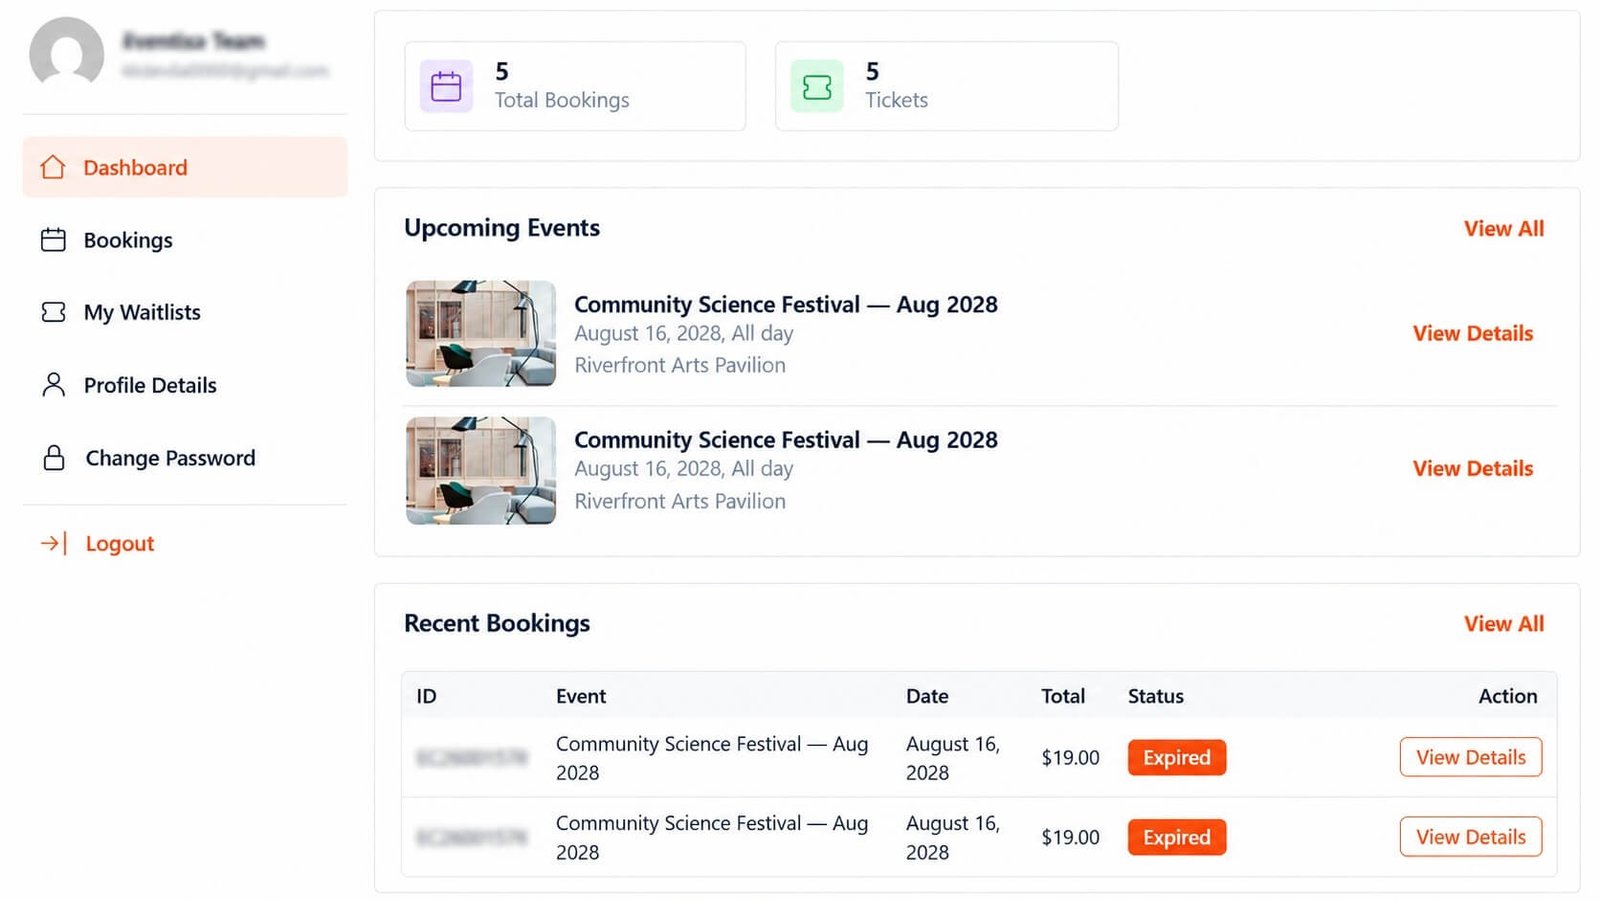Click the Recent Bookings heading
The image size is (1600, 900).
[x=497, y=623]
